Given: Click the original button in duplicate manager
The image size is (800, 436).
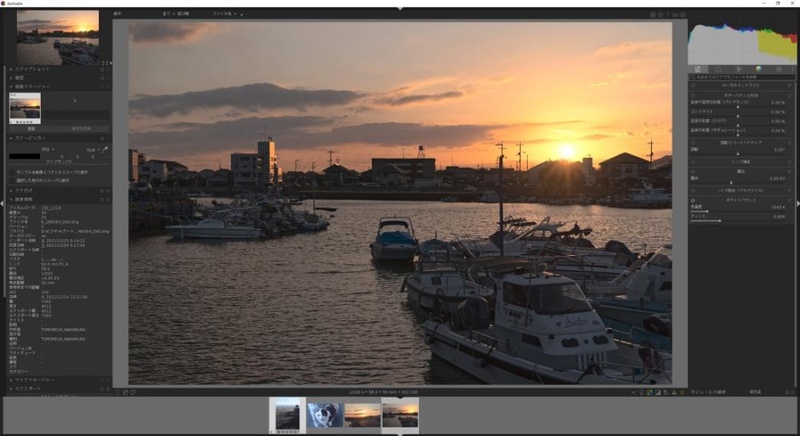Looking at the screenshot, I should [82, 129].
